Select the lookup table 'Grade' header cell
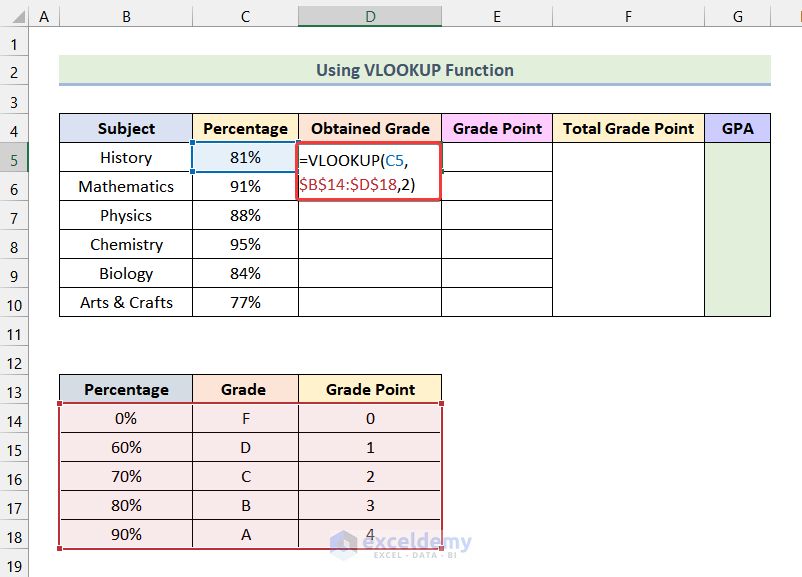The image size is (802, 577). point(245,390)
